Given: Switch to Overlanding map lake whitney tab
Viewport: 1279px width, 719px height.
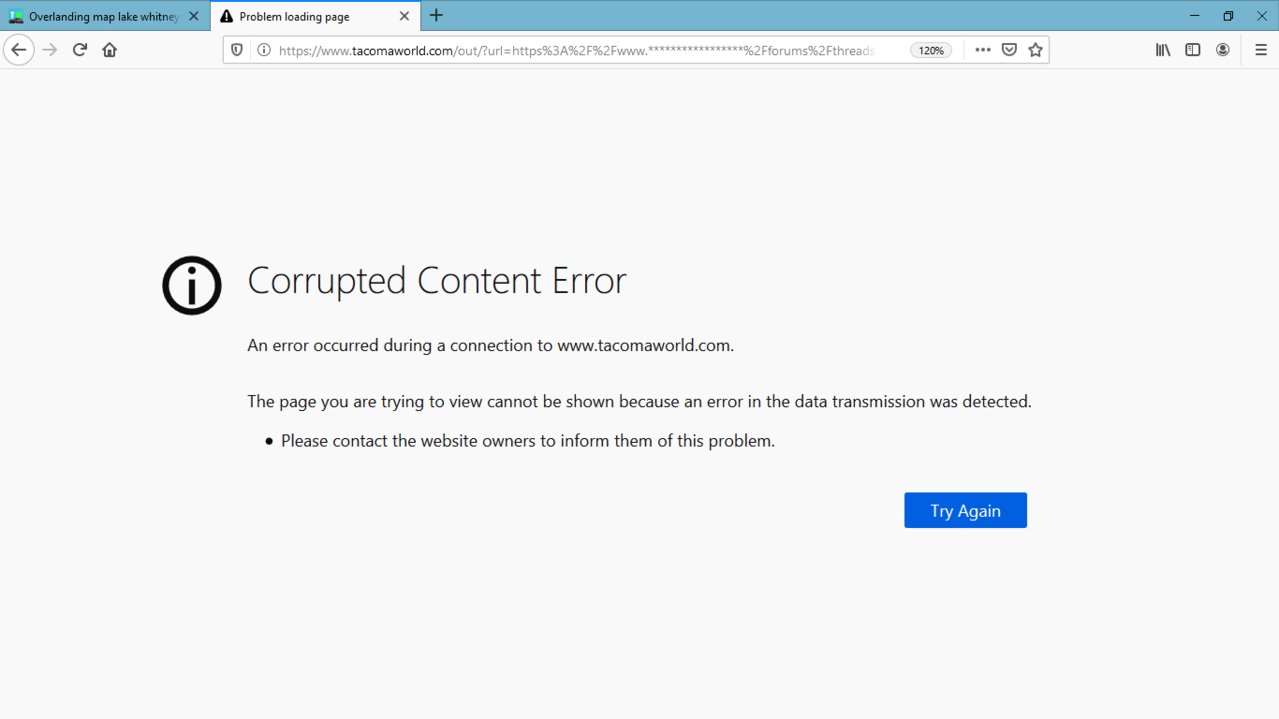Looking at the screenshot, I should point(105,17).
